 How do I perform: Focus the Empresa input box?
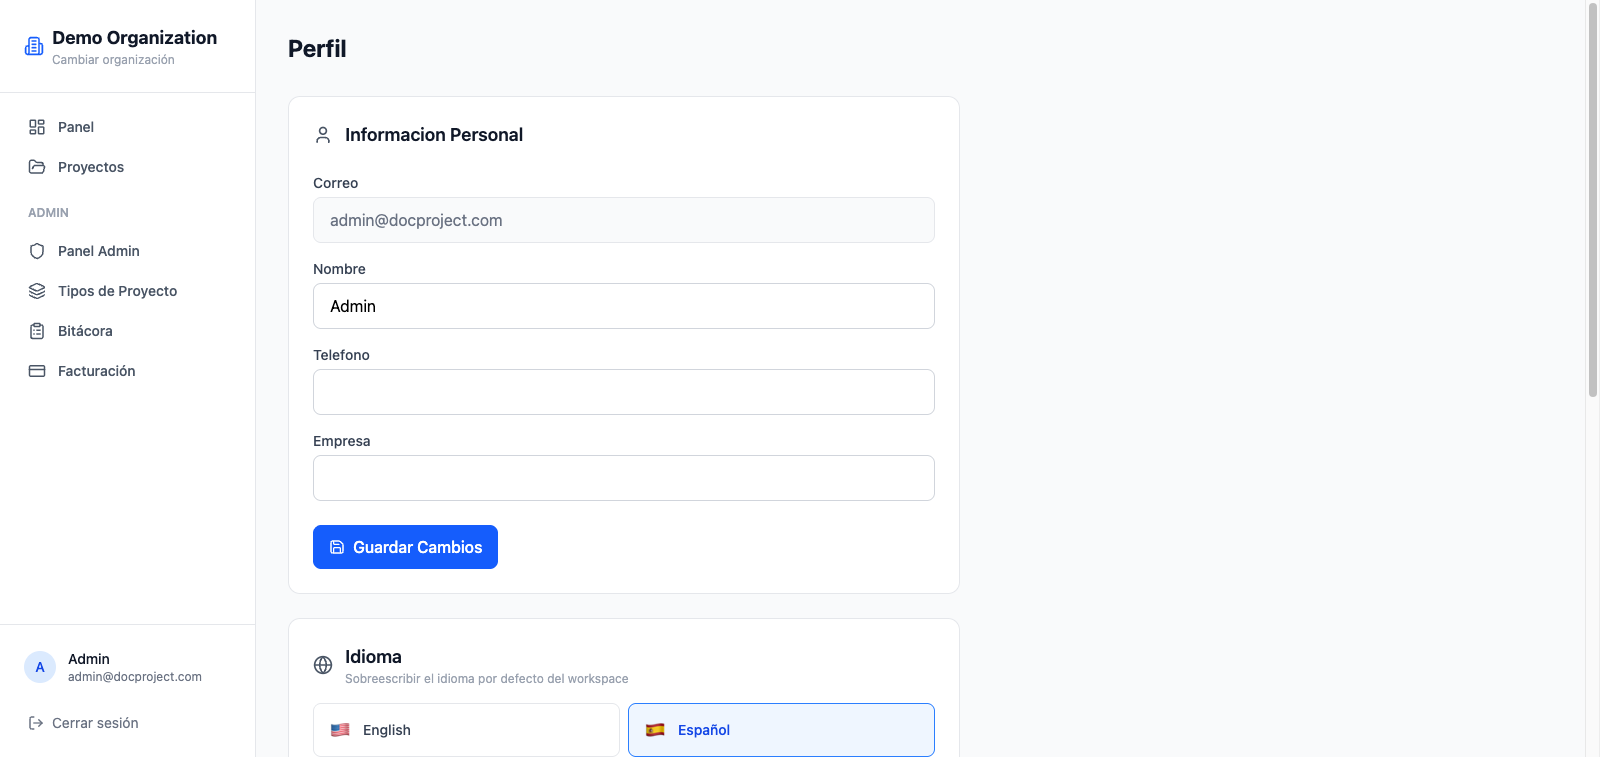[624, 478]
